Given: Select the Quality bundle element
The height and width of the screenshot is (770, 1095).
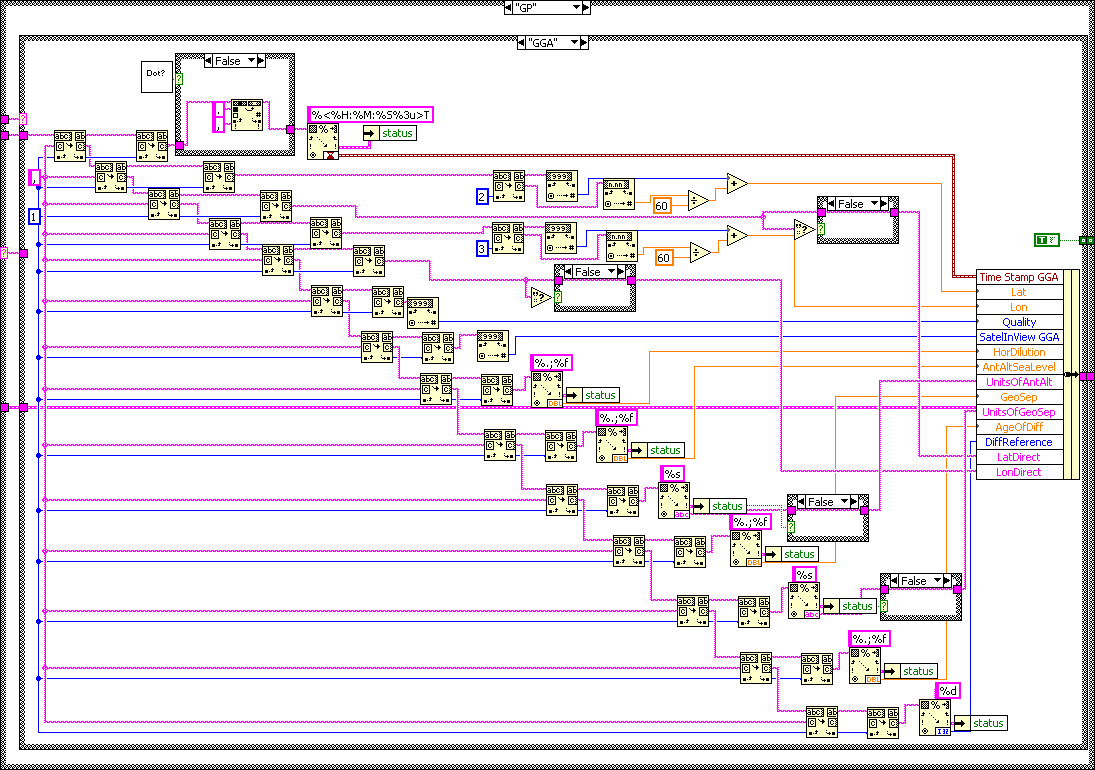Looking at the screenshot, I should 1019,322.
